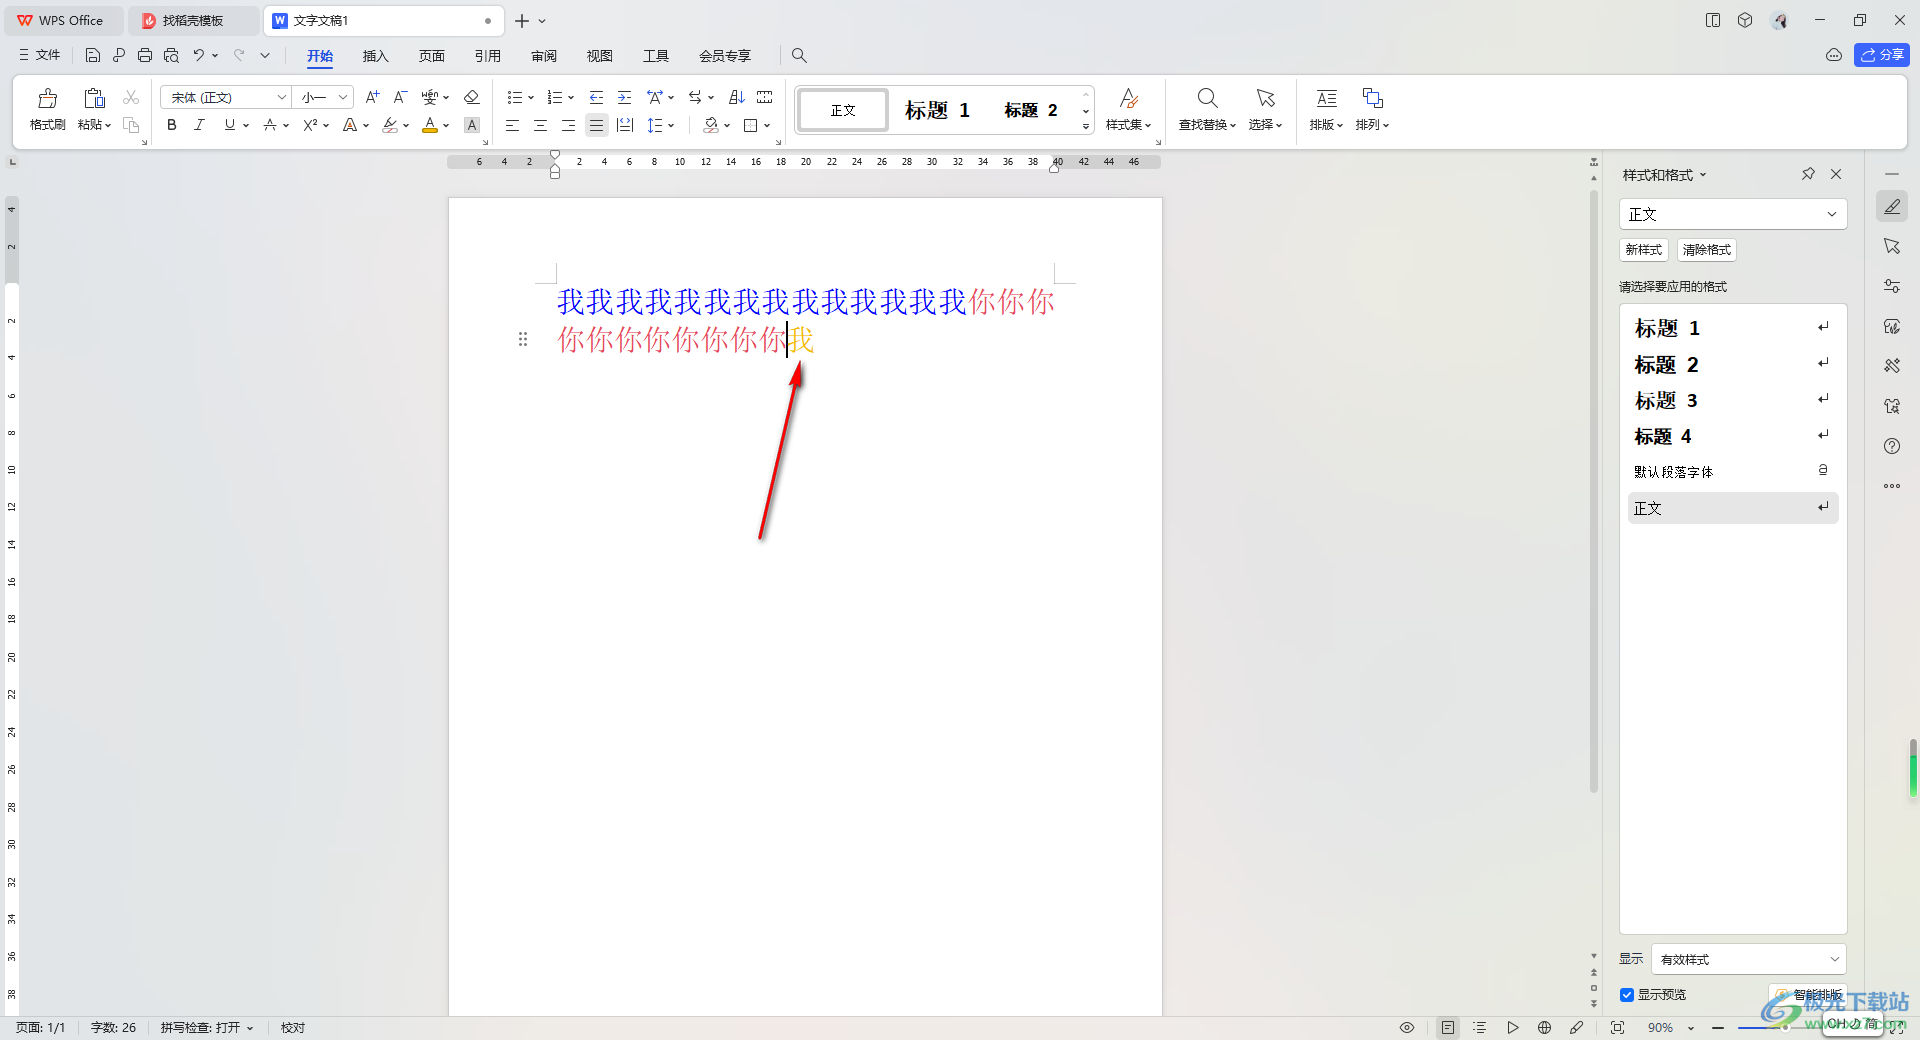
Task: Open the 引用 ribbon tab
Action: 487,56
